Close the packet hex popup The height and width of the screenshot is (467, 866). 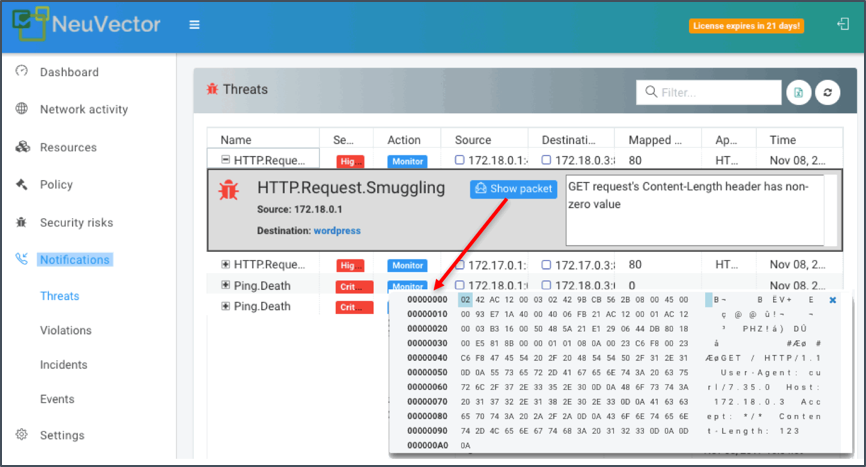(833, 300)
